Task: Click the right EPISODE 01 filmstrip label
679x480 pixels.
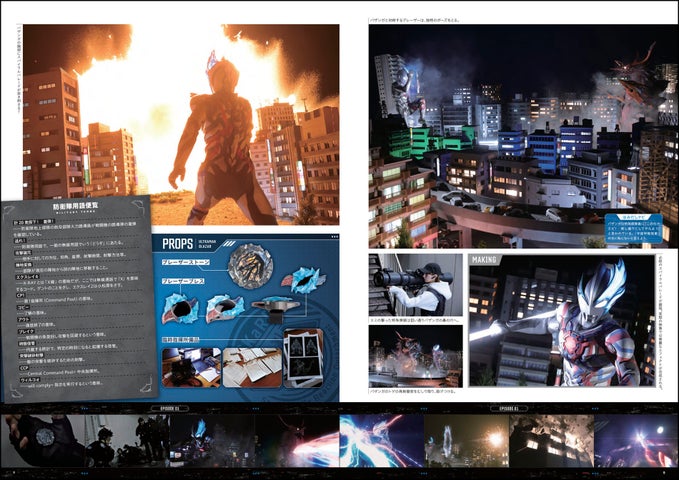Action: coord(509,409)
